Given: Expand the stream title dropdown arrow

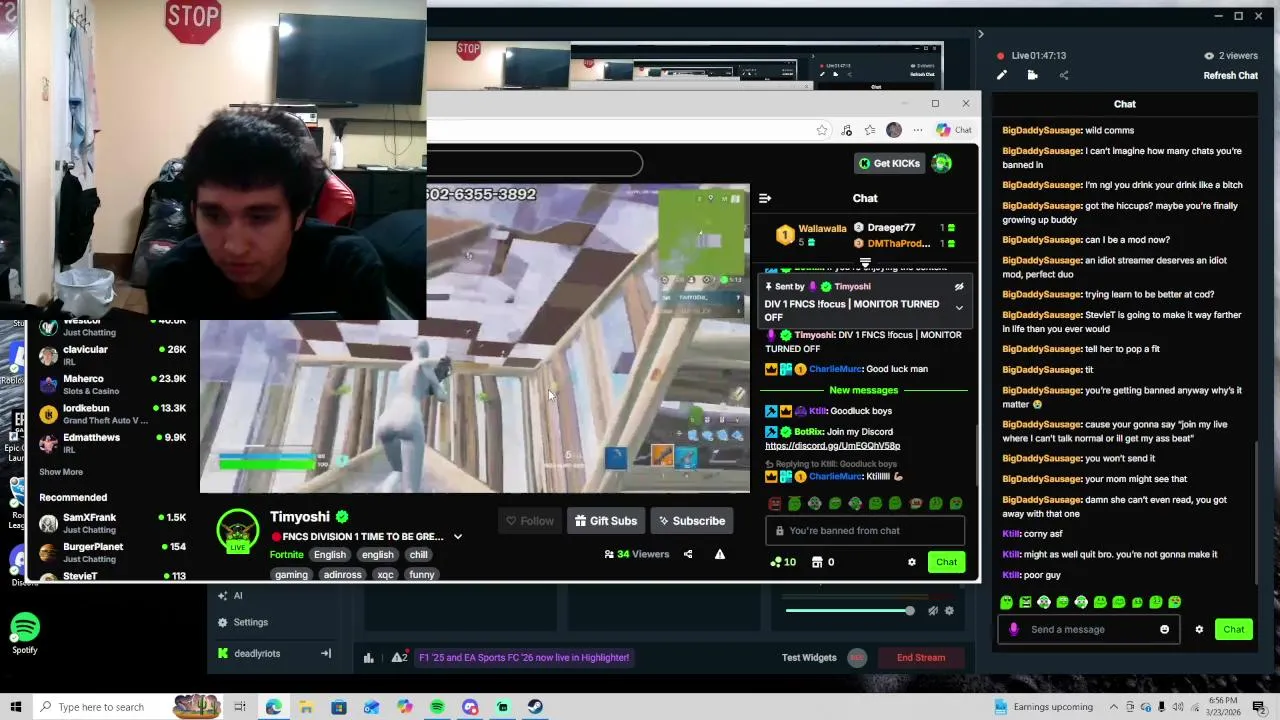Looking at the screenshot, I should [x=457, y=537].
